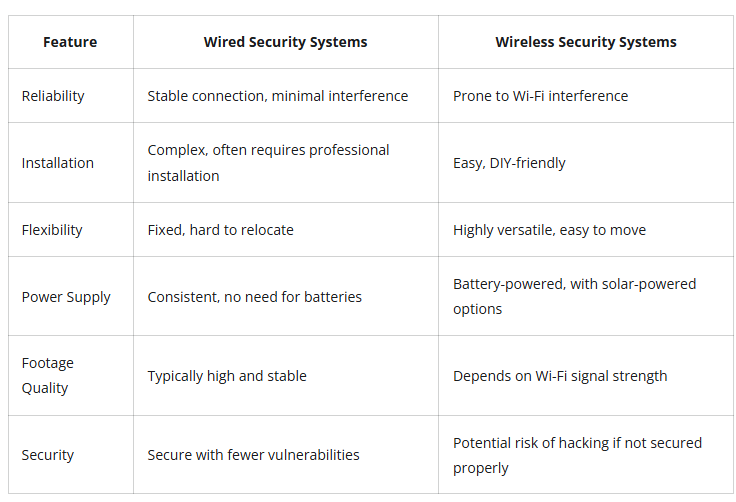Viewport: 736px width, 502px height.
Task: Click the Wireless Security Systems header
Action: 585,42
